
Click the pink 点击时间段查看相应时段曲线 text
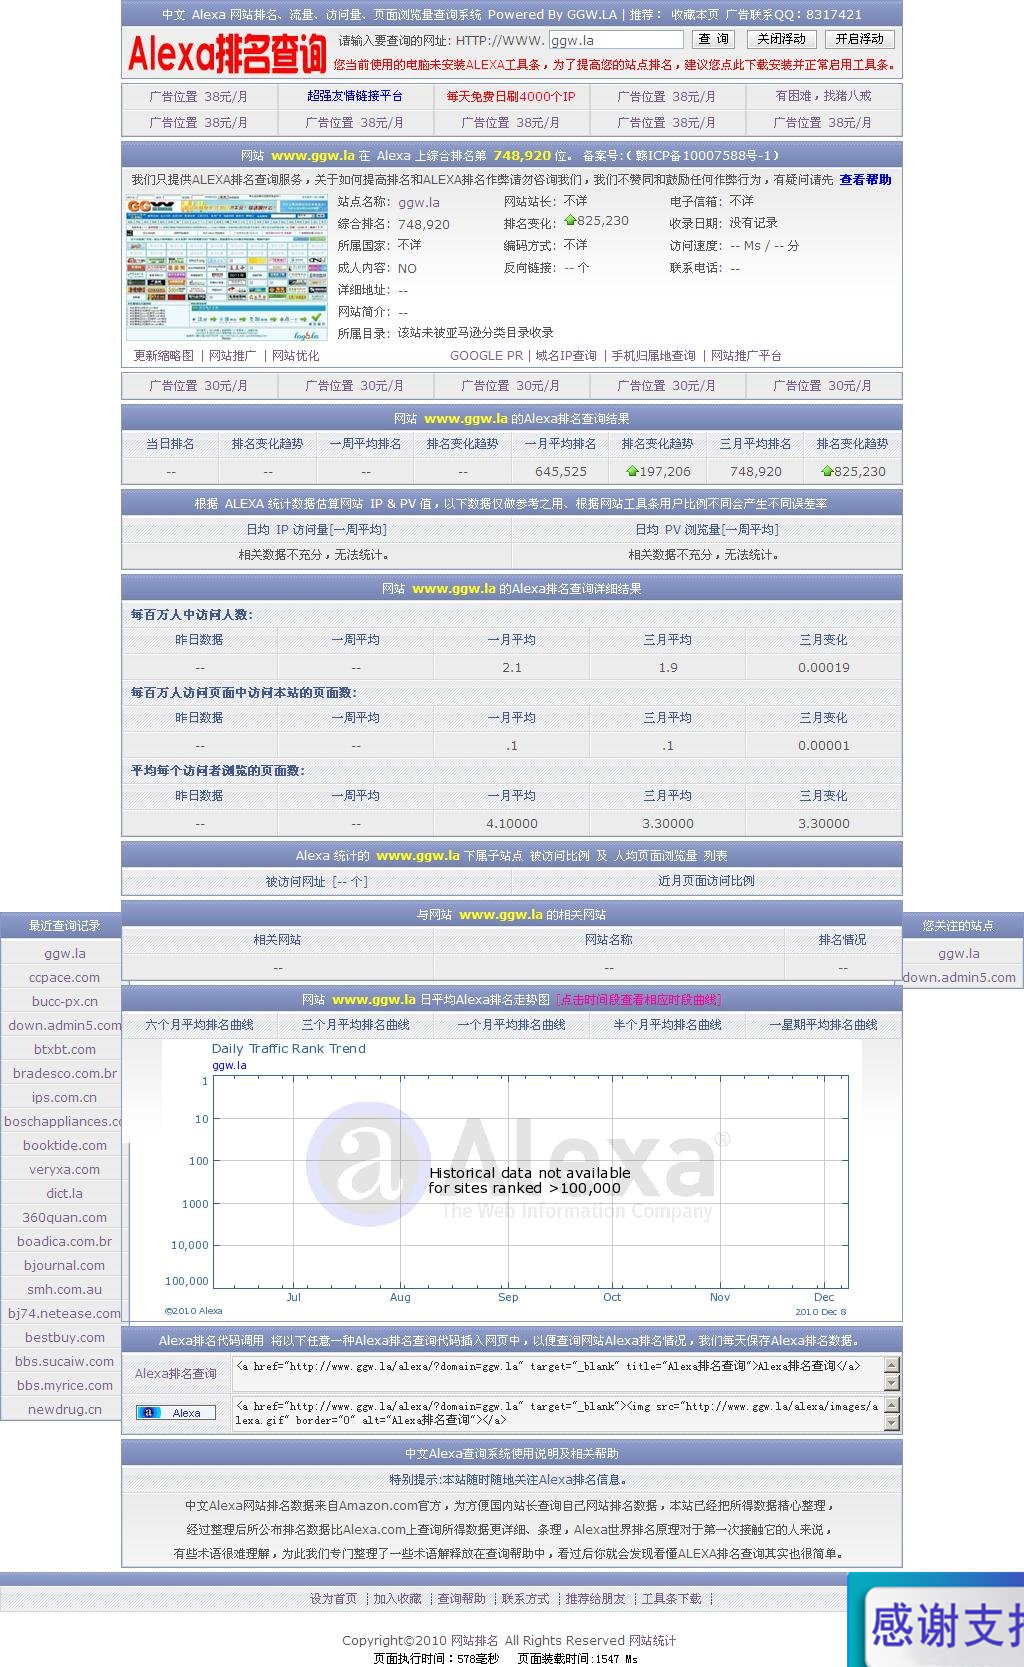638,1000
